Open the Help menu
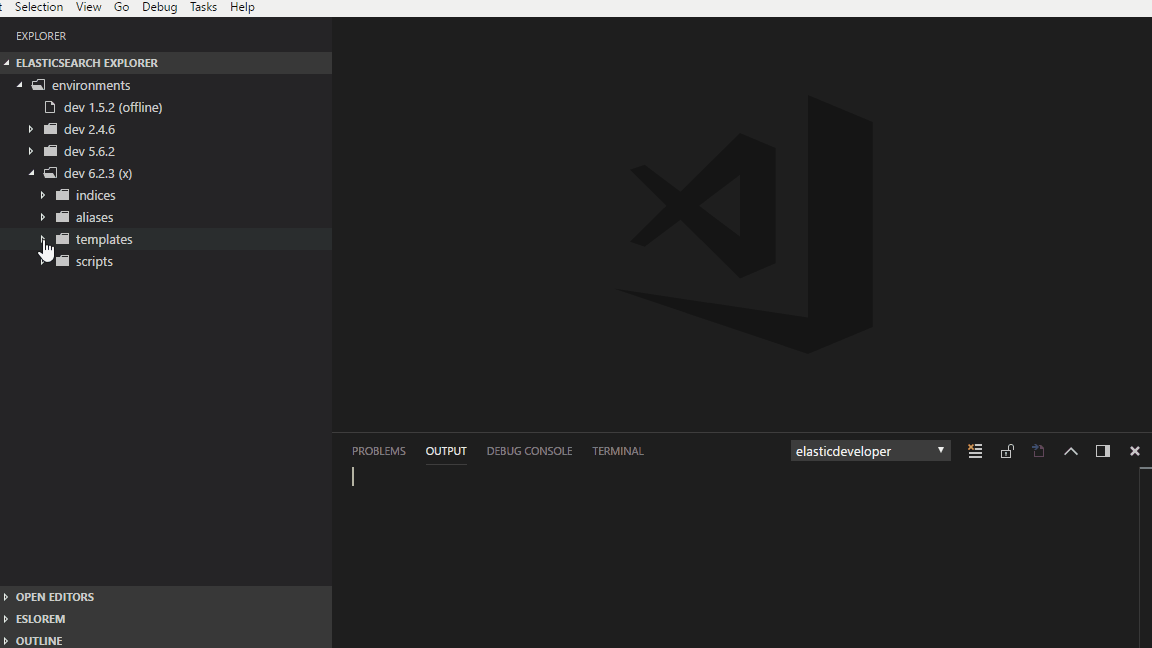 tap(242, 7)
